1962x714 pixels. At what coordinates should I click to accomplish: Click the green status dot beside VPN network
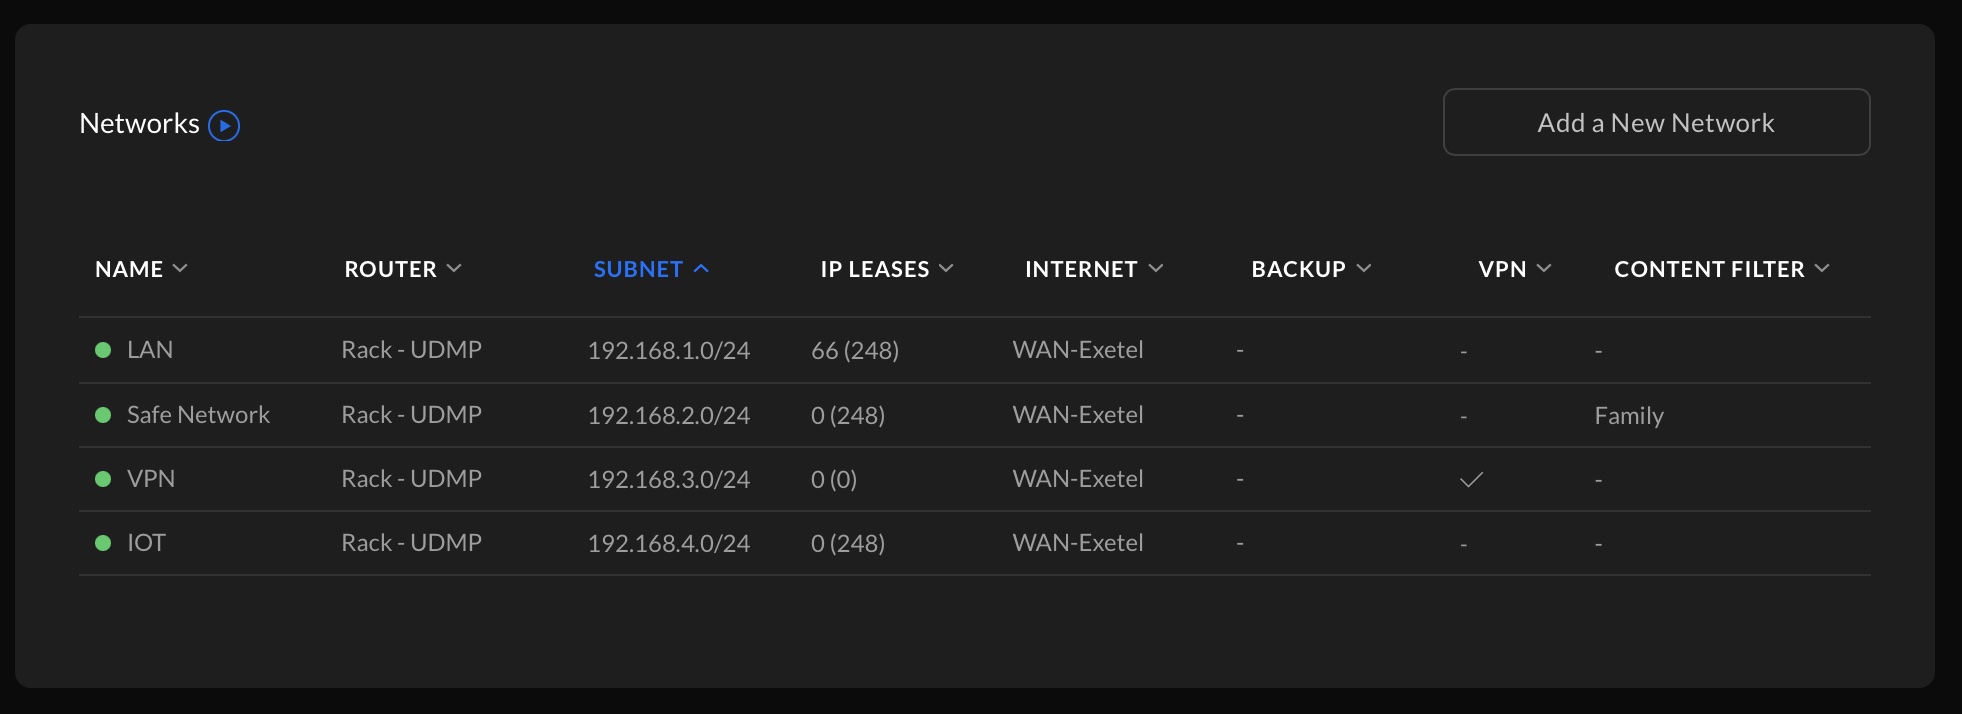(103, 479)
